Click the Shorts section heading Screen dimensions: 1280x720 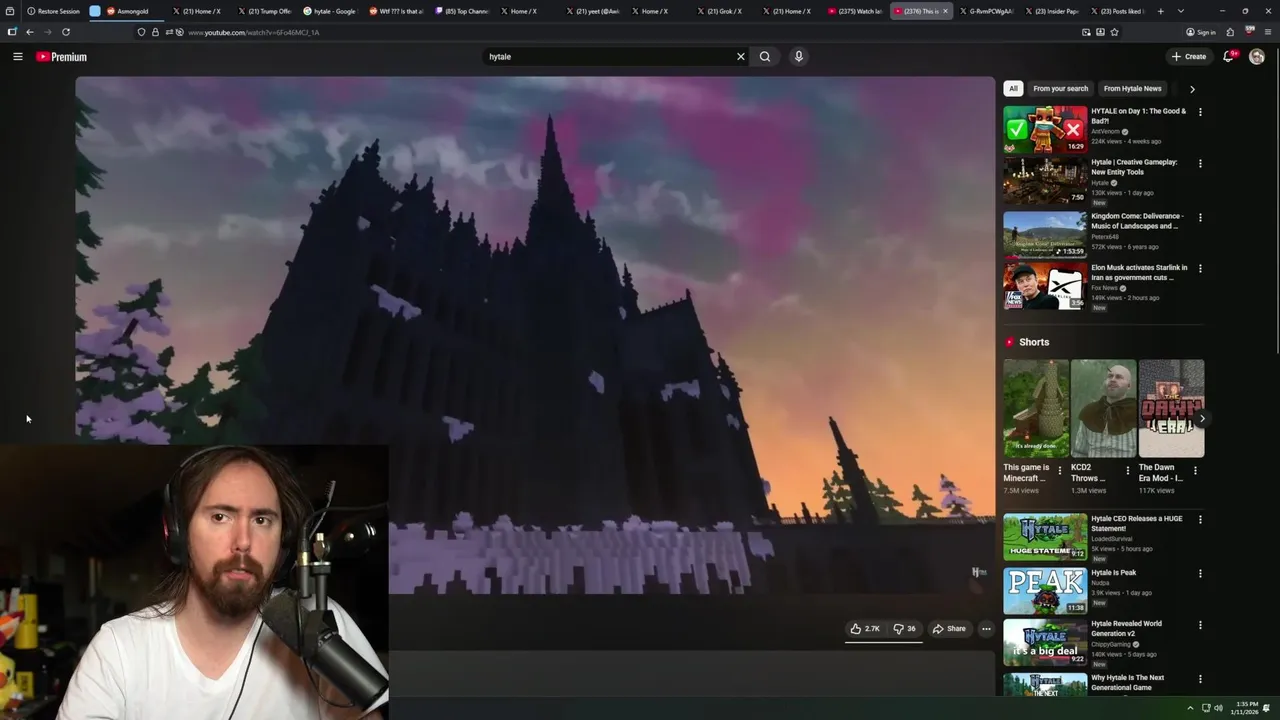tap(1034, 342)
